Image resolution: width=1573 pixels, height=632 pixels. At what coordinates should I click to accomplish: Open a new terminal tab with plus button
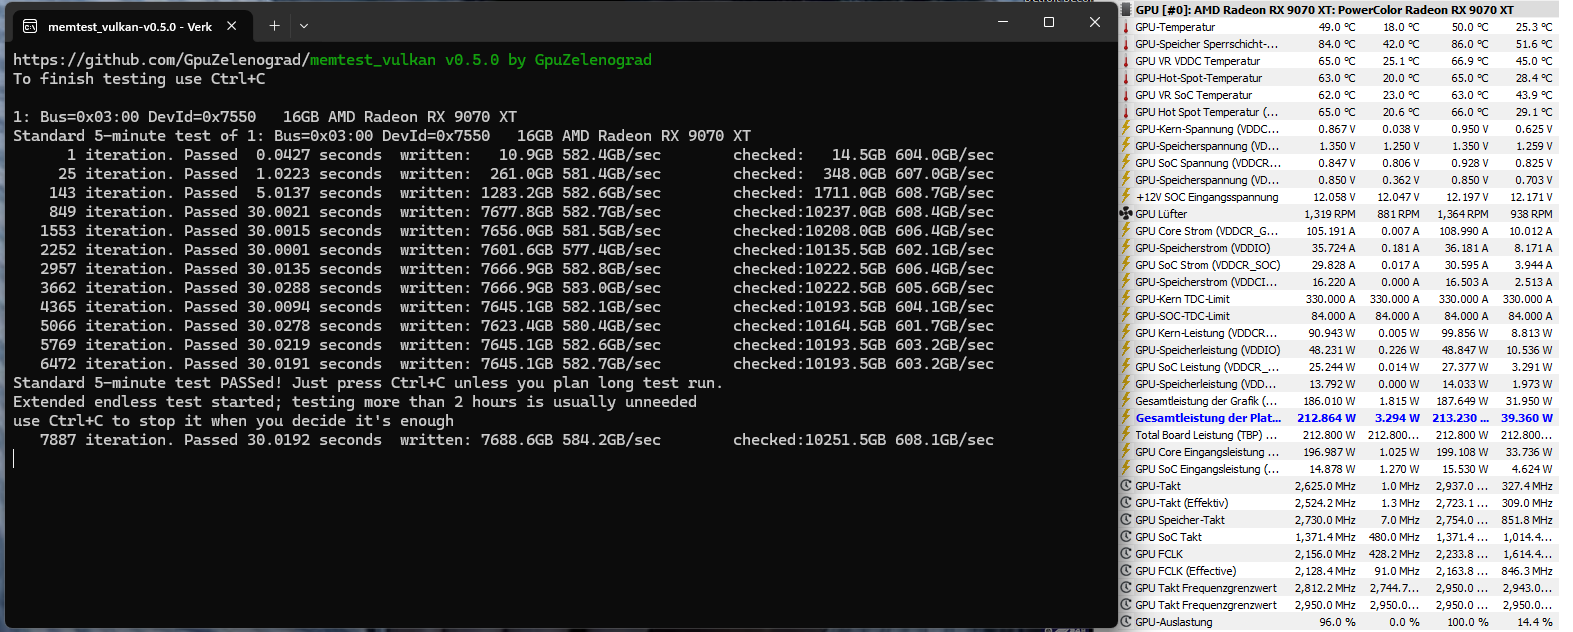click(x=274, y=26)
